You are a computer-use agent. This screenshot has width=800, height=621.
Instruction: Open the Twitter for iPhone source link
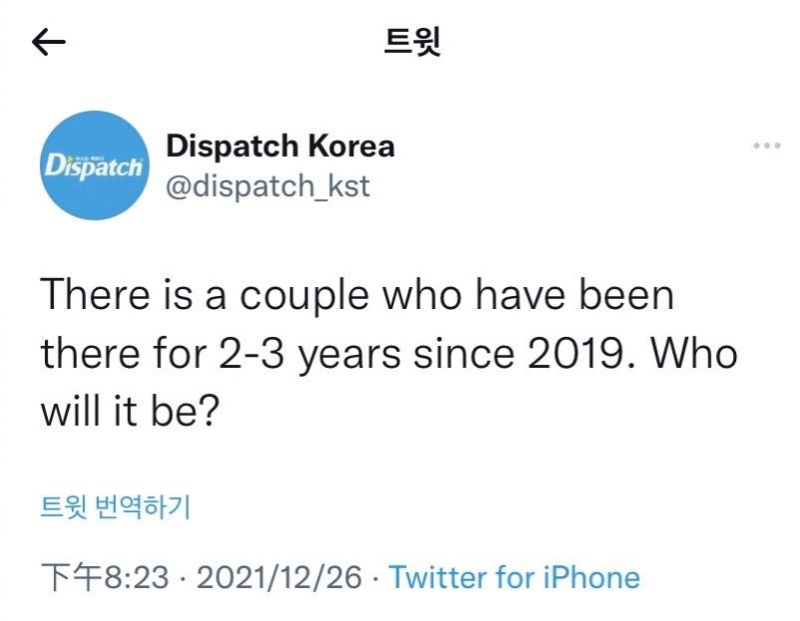pos(514,577)
